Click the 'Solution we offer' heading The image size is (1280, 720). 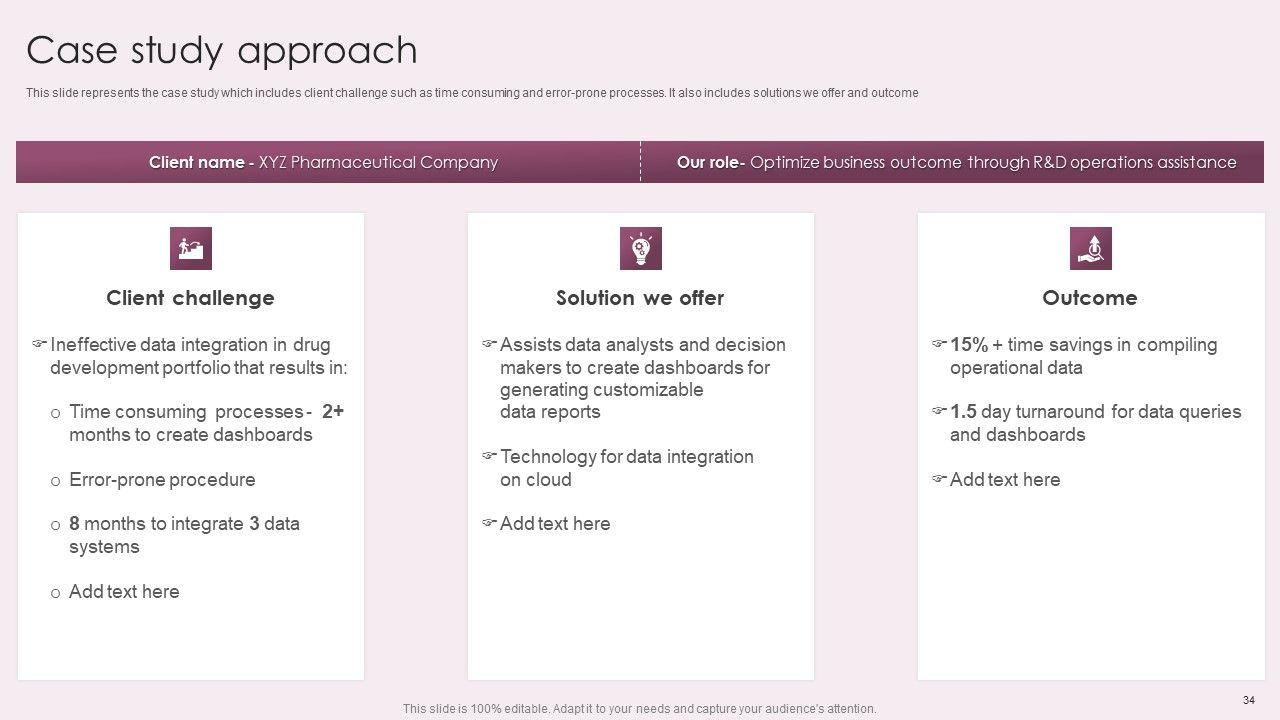[640, 298]
